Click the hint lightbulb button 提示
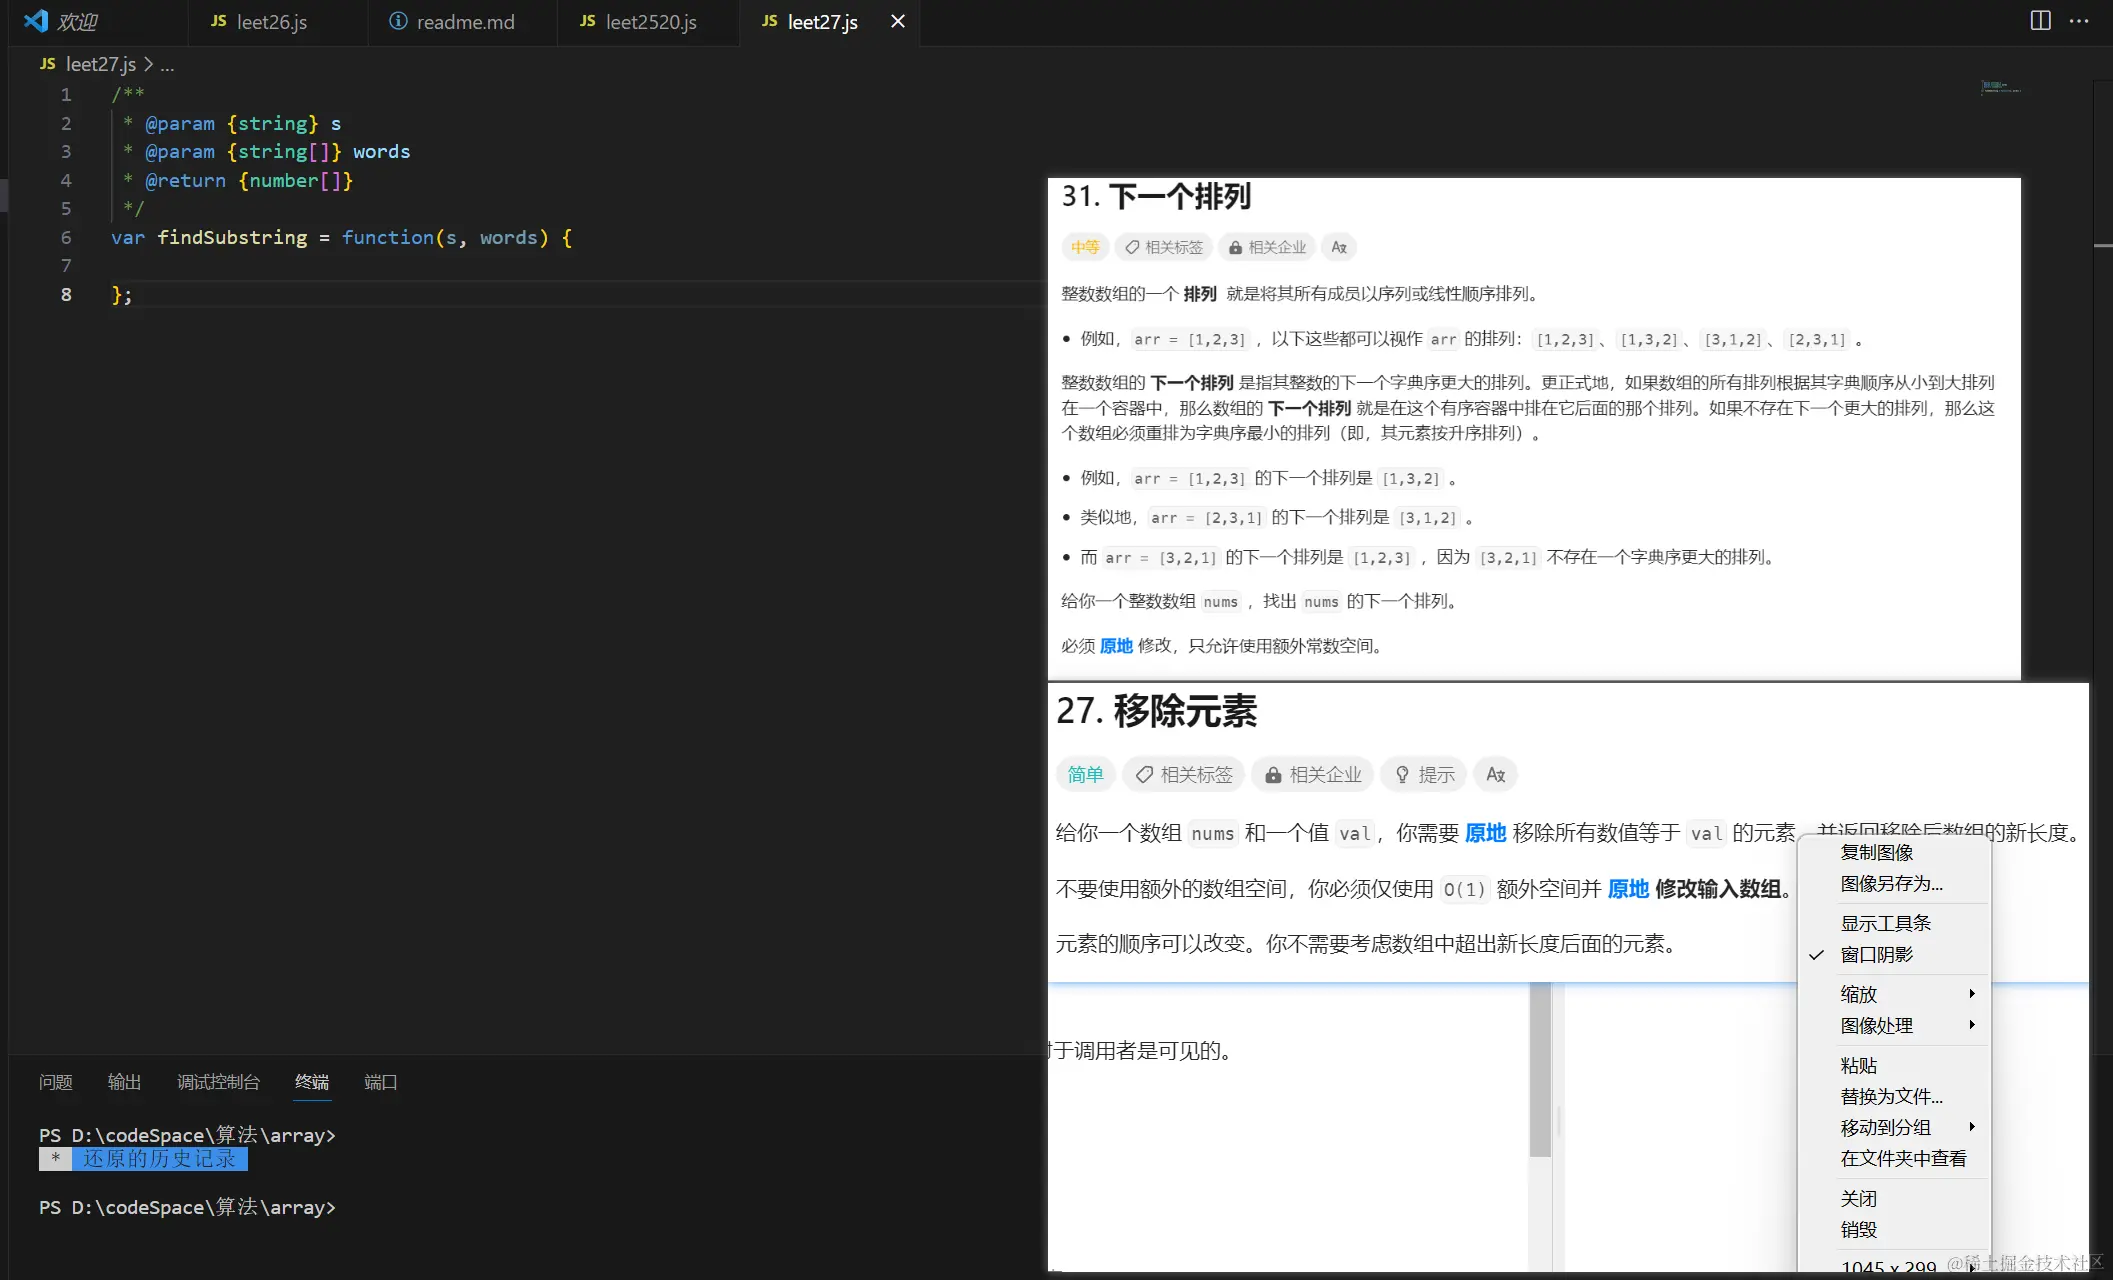2113x1280 pixels. (x=1424, y=774)
